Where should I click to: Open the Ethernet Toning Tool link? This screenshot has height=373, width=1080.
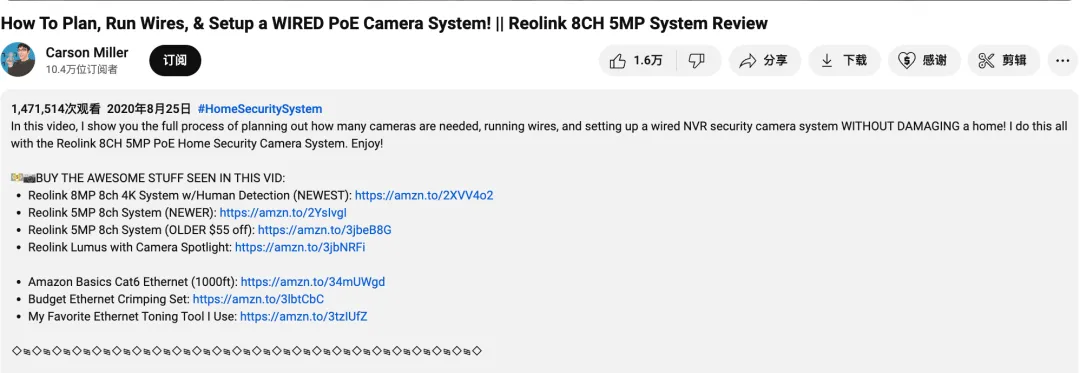tap(304, 317)
